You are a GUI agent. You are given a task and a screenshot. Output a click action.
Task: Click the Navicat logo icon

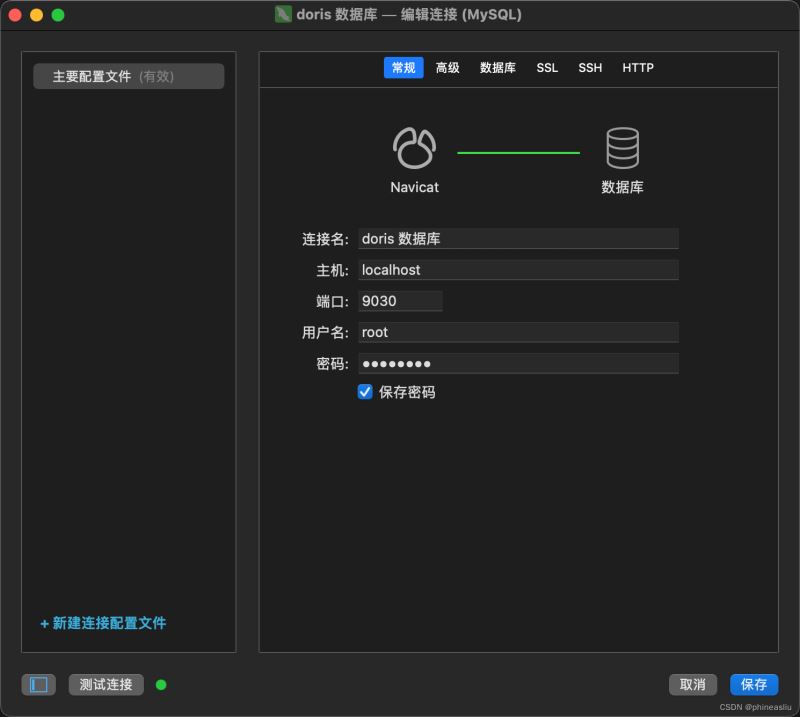point(414,148)
